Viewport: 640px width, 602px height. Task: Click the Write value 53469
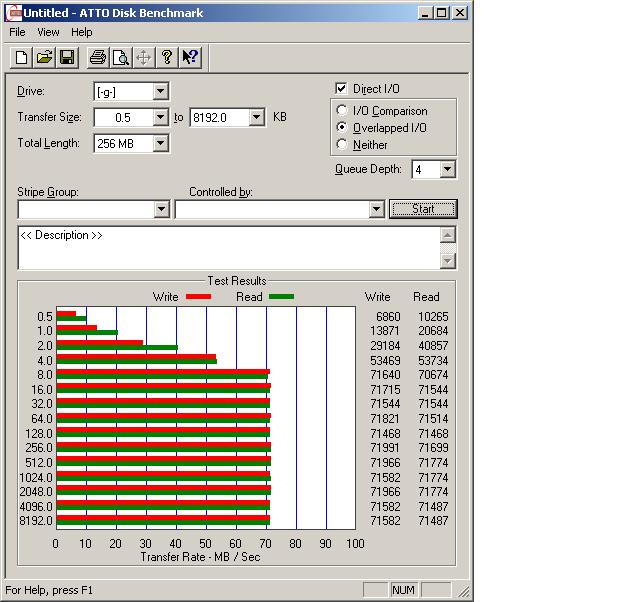385,361
